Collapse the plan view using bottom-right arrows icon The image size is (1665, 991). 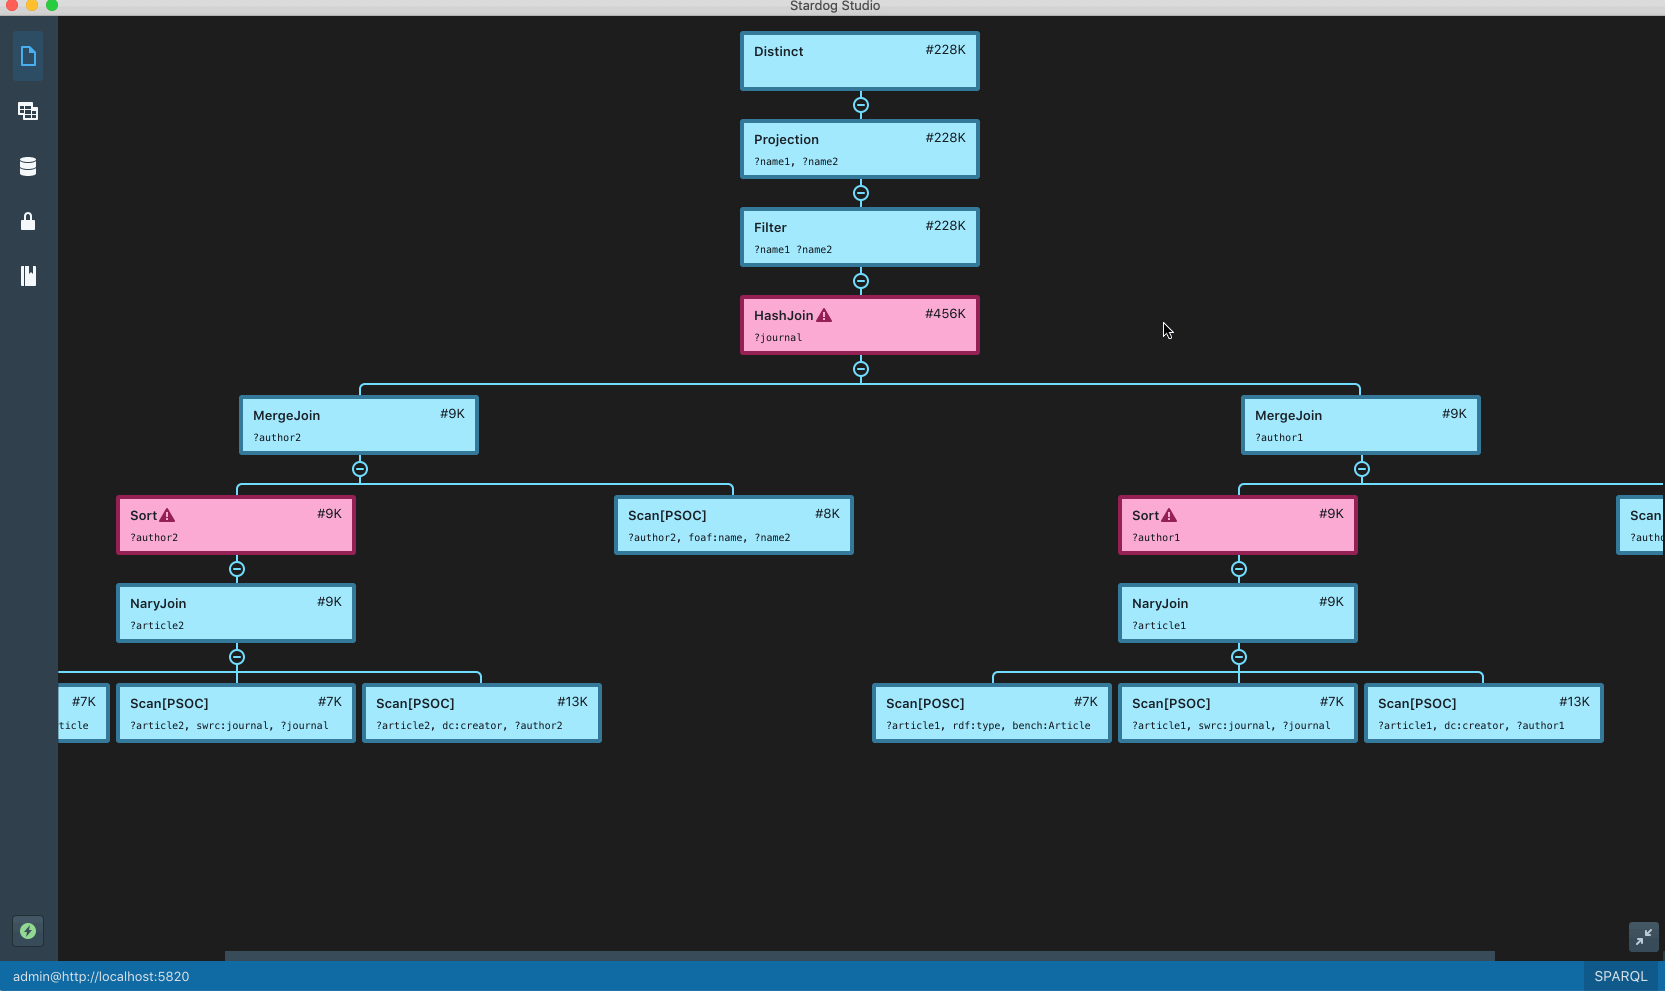click(x=1643, y=937)
